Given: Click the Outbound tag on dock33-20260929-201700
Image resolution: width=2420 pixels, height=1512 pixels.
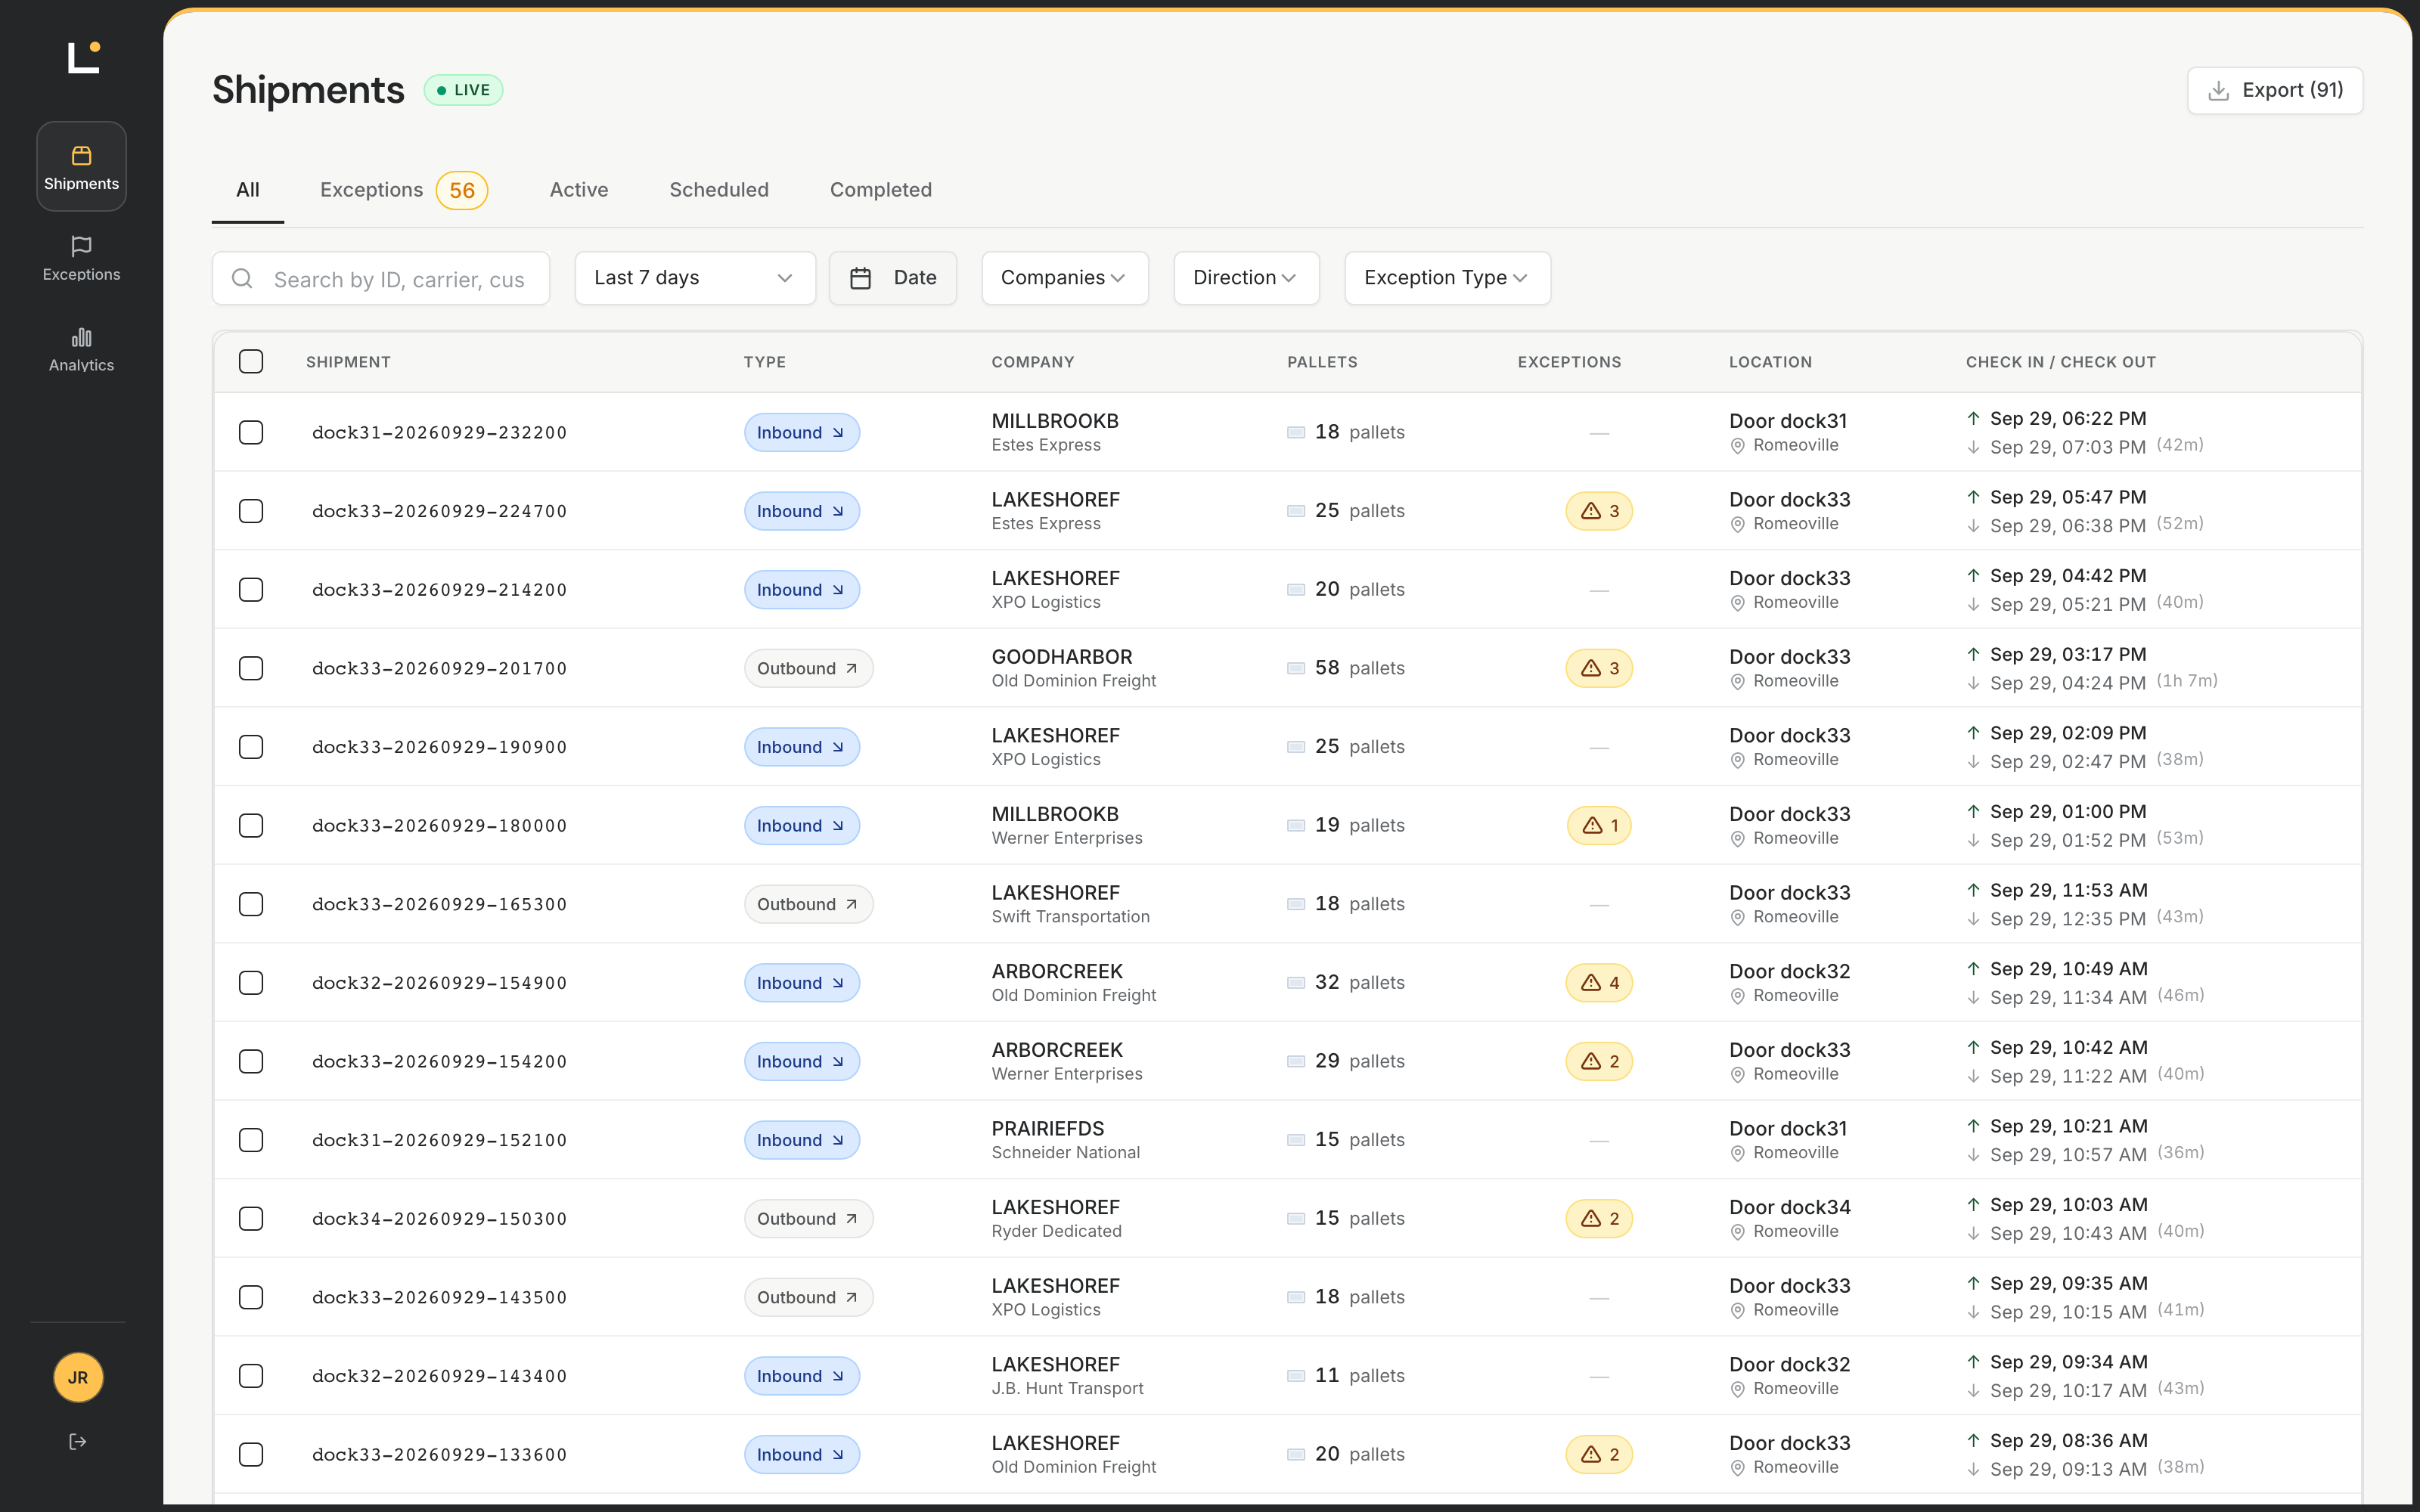Looking at the screenshot, I should tap(808, 668).
